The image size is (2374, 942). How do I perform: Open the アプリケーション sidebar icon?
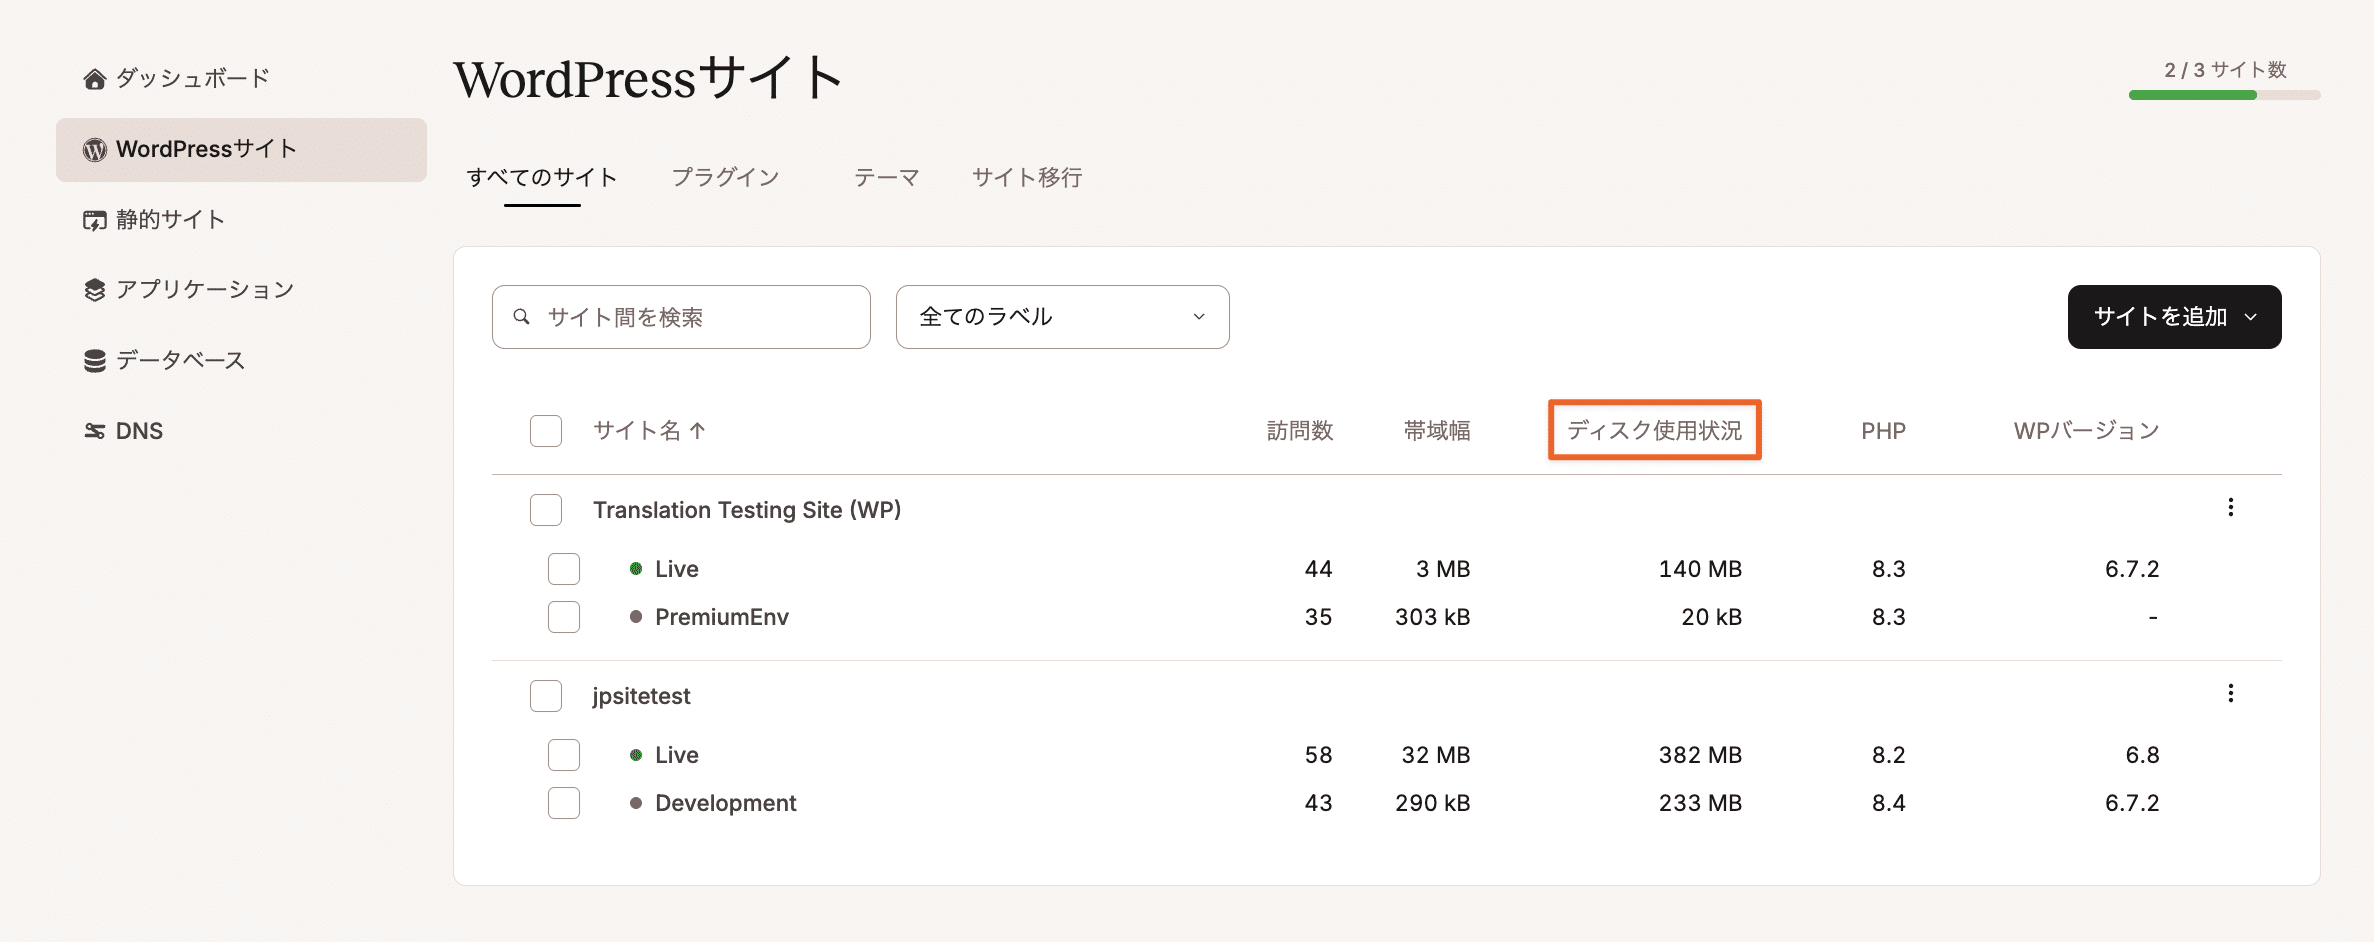coord(93,289)
